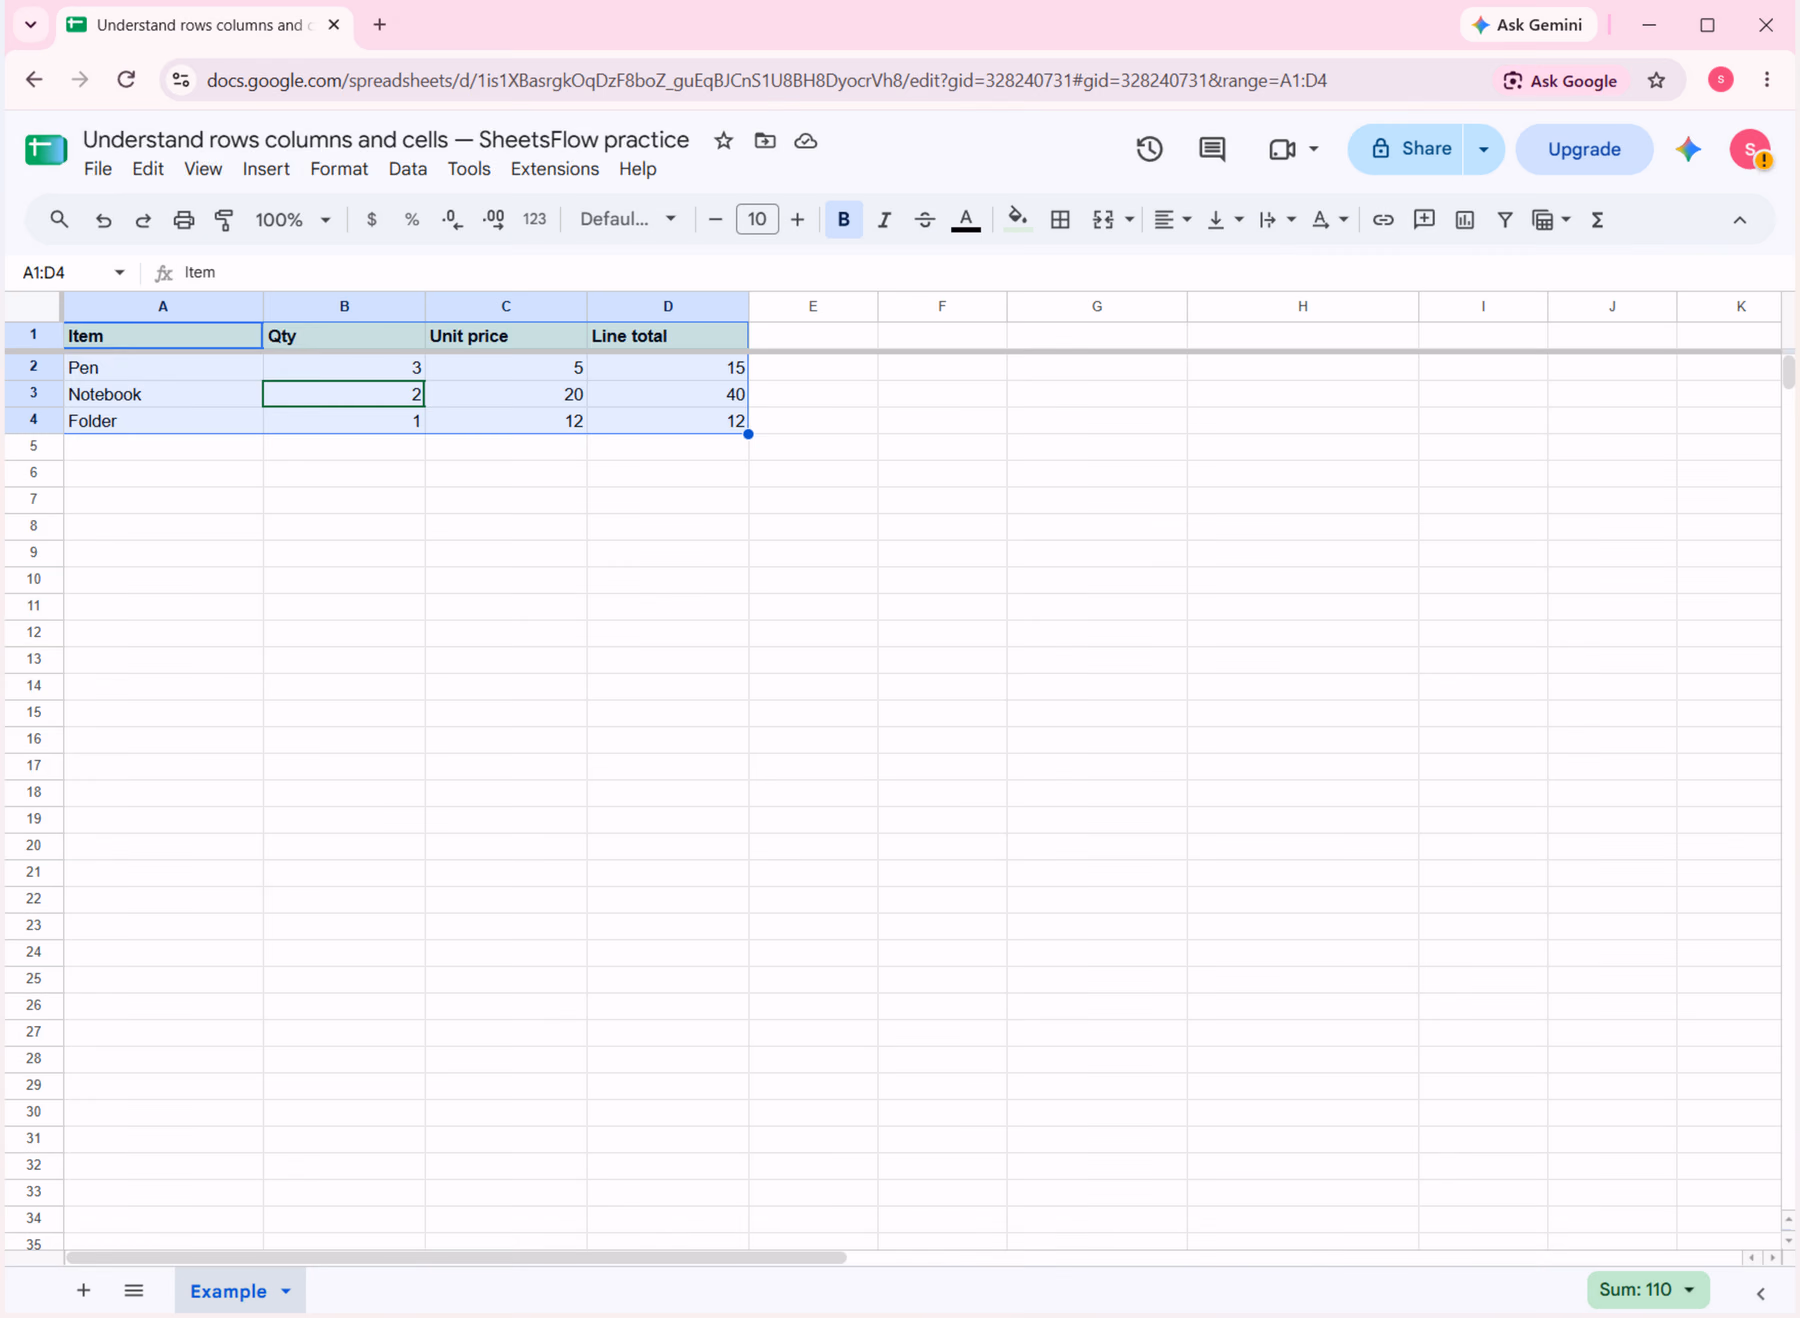Bookmark this page with star in address bar
Viewport: 1800px width, 1318px height.
1657,81
